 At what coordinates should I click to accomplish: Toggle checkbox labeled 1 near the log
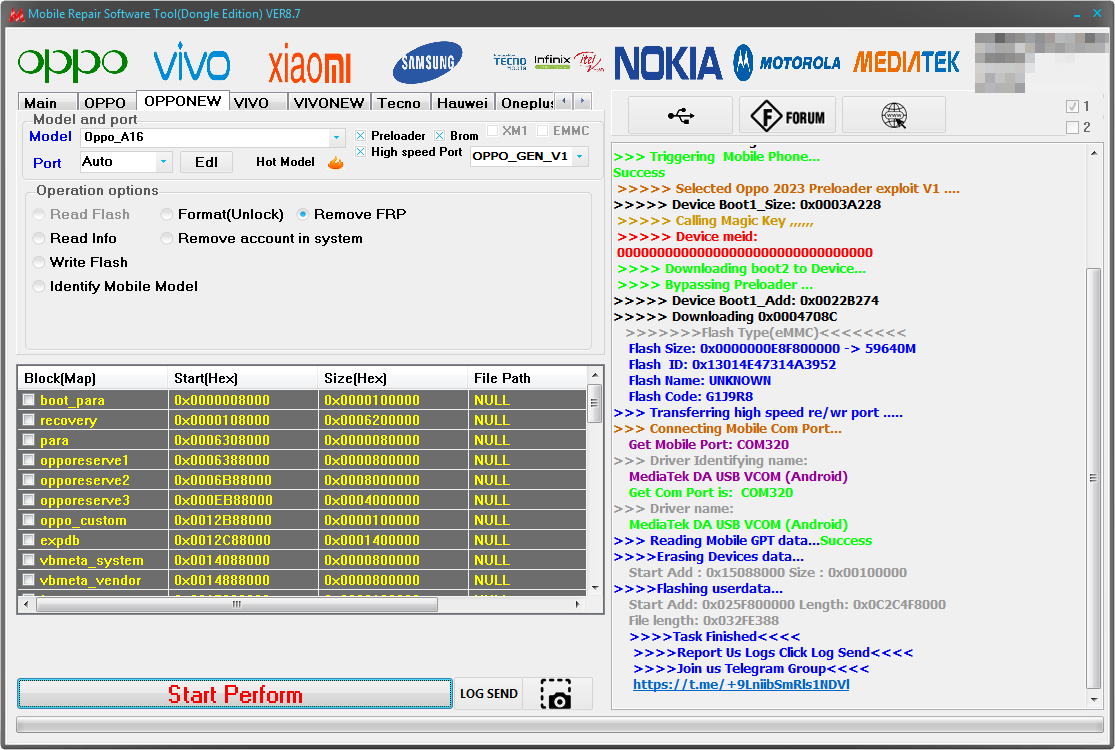(x=1072, y=107)
